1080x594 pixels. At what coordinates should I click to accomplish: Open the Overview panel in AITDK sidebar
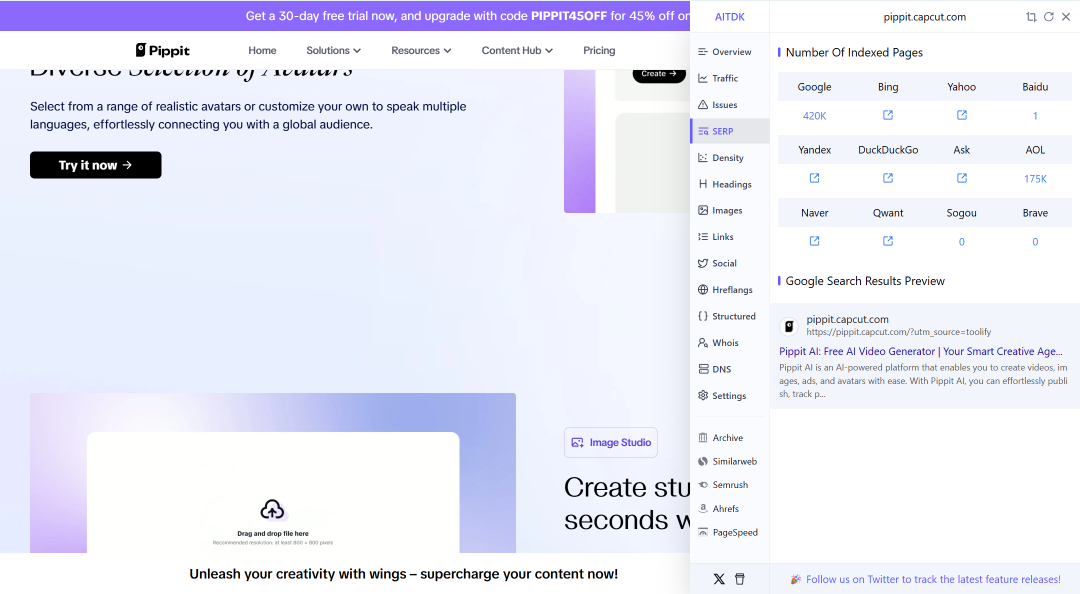pyautogui.click(x=725, y=52)
